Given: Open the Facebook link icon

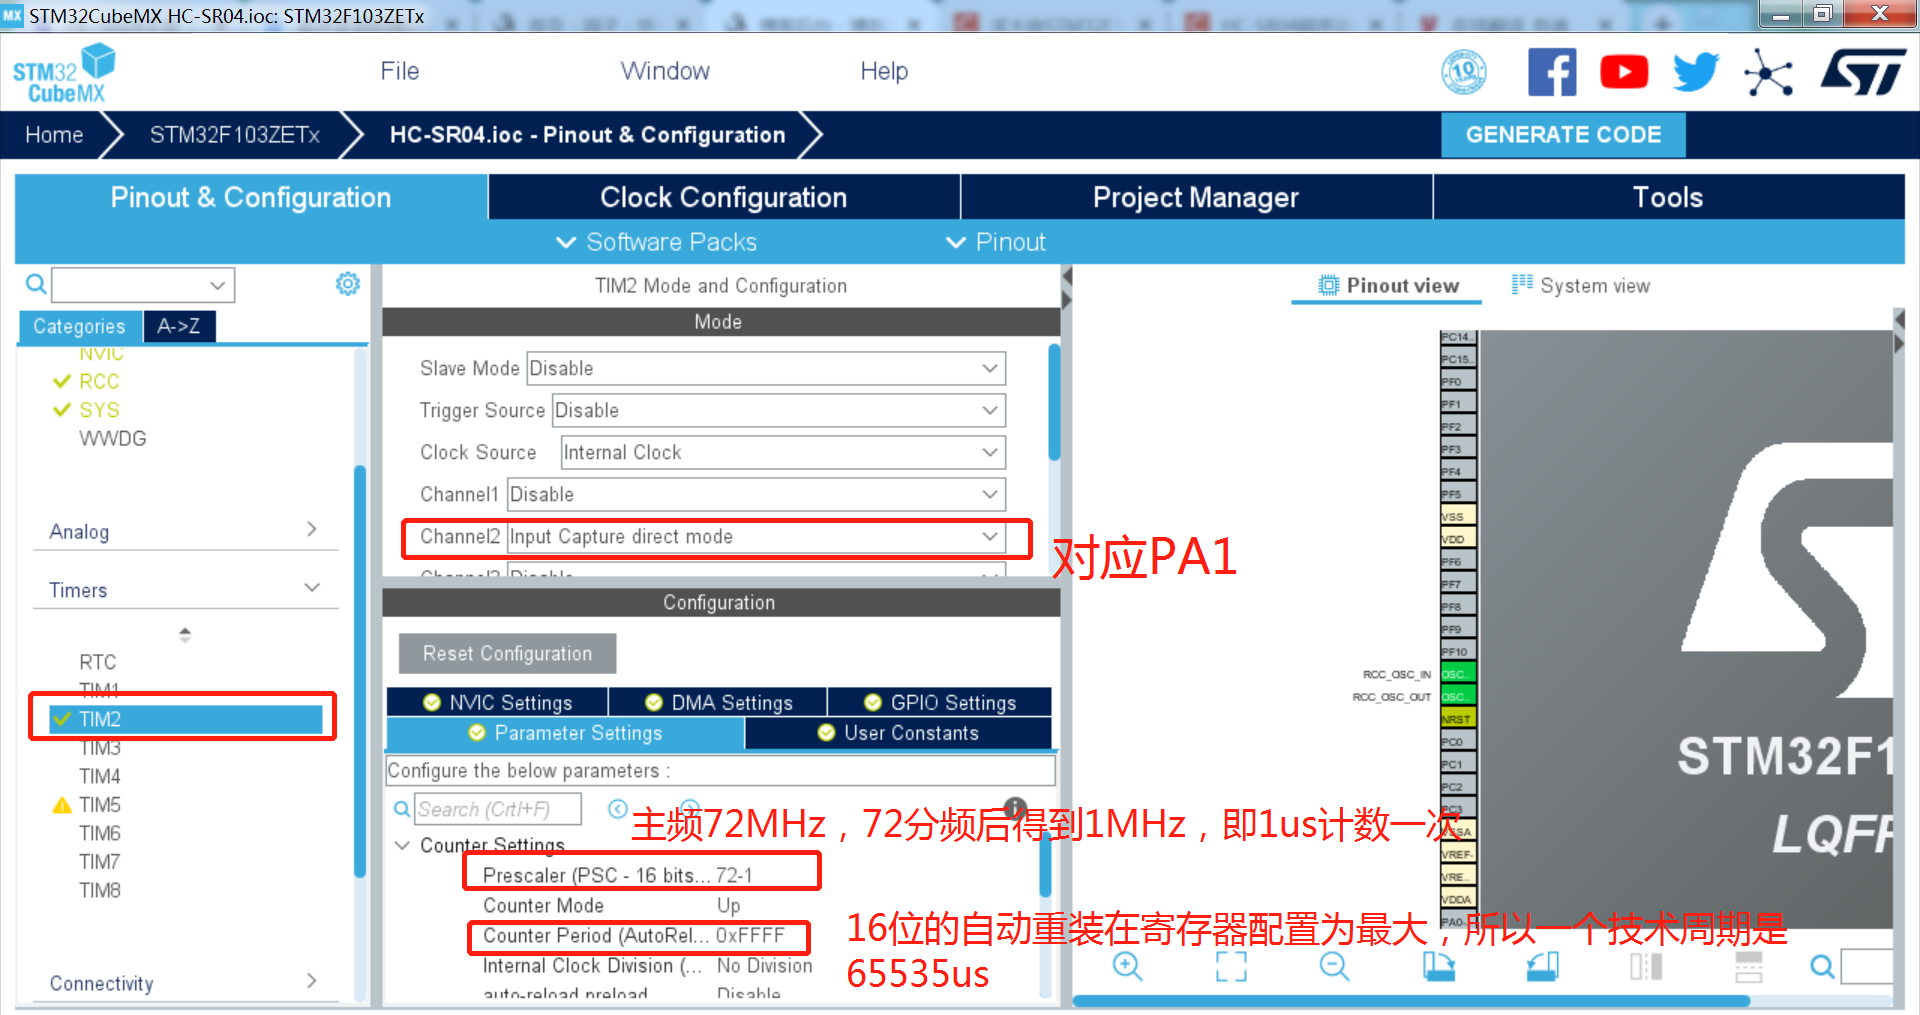Looking at the screenshot, I should pyautogui.click(x=1552, y=72).
